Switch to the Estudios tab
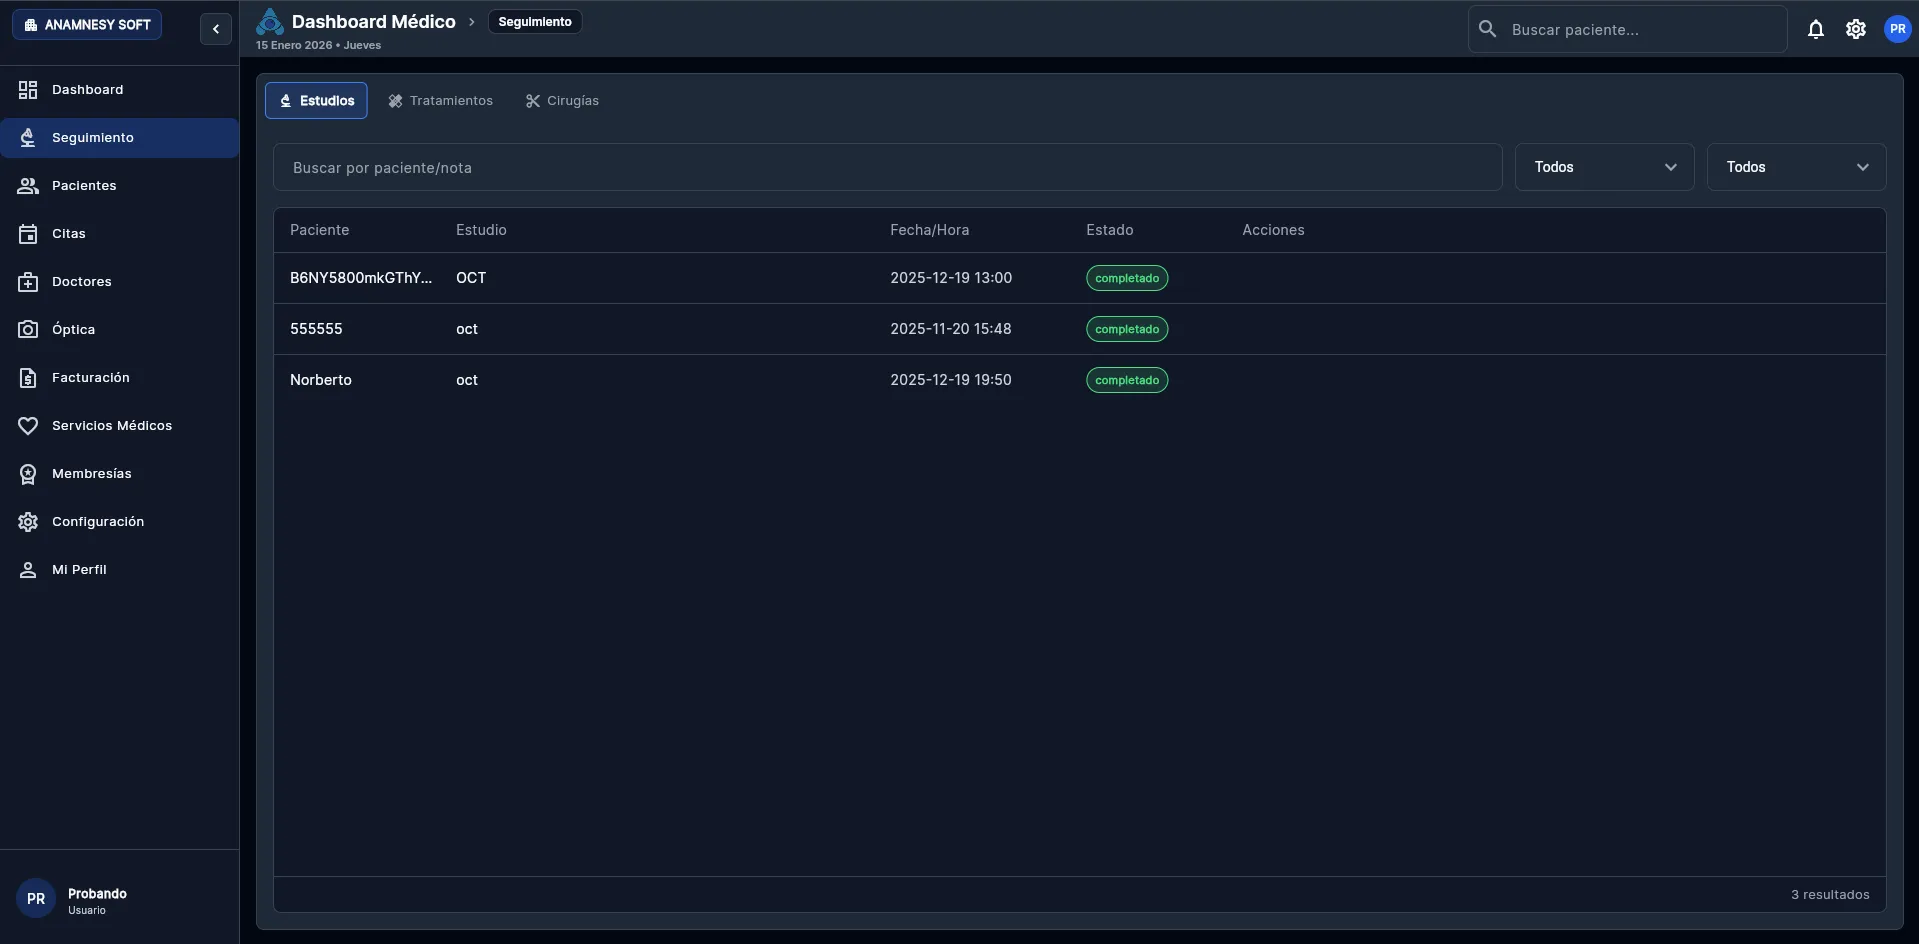 (x=316, y=101)
